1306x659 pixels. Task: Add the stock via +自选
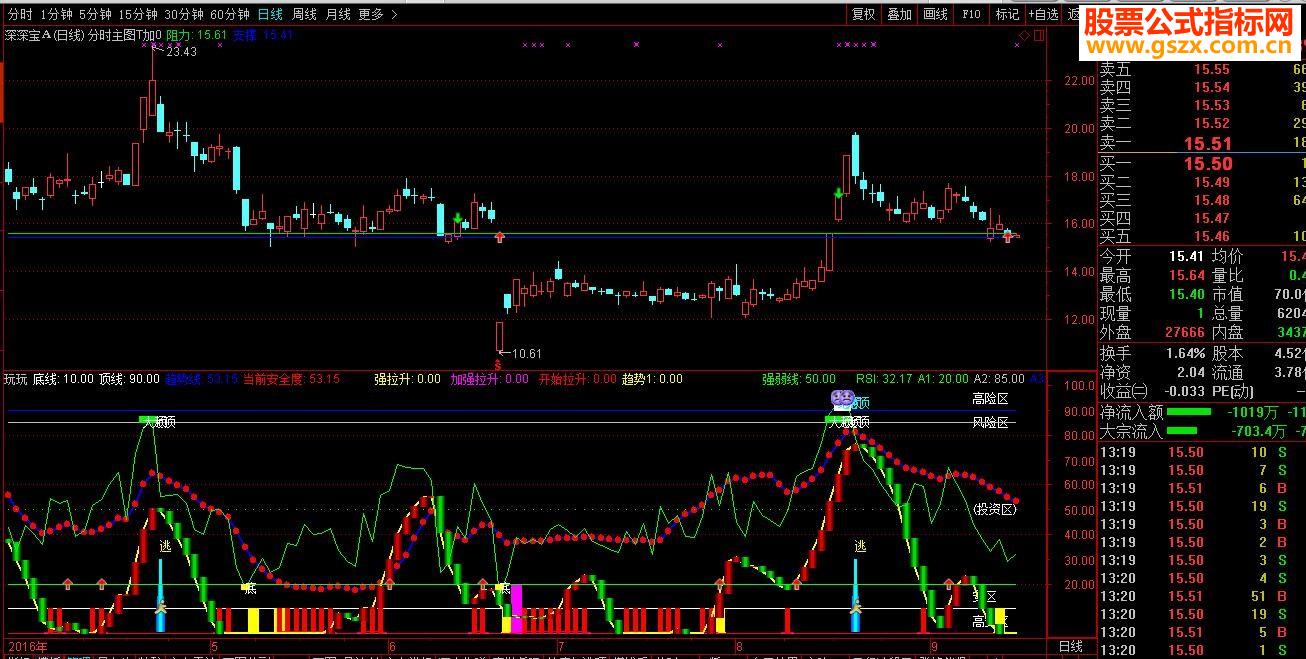point(1041,14)
